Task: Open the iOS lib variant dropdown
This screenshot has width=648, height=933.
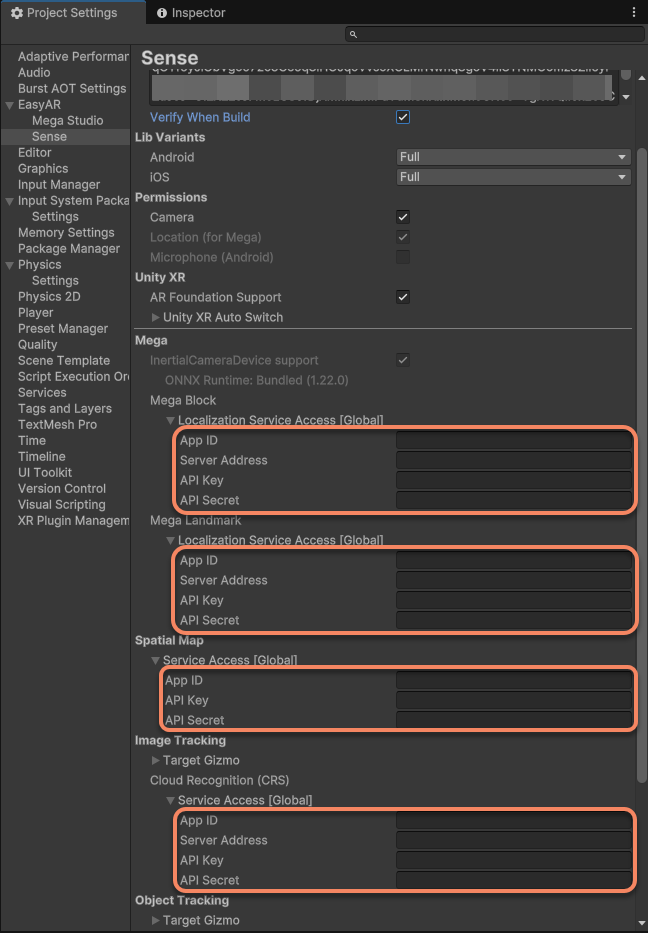Action: 513,177
